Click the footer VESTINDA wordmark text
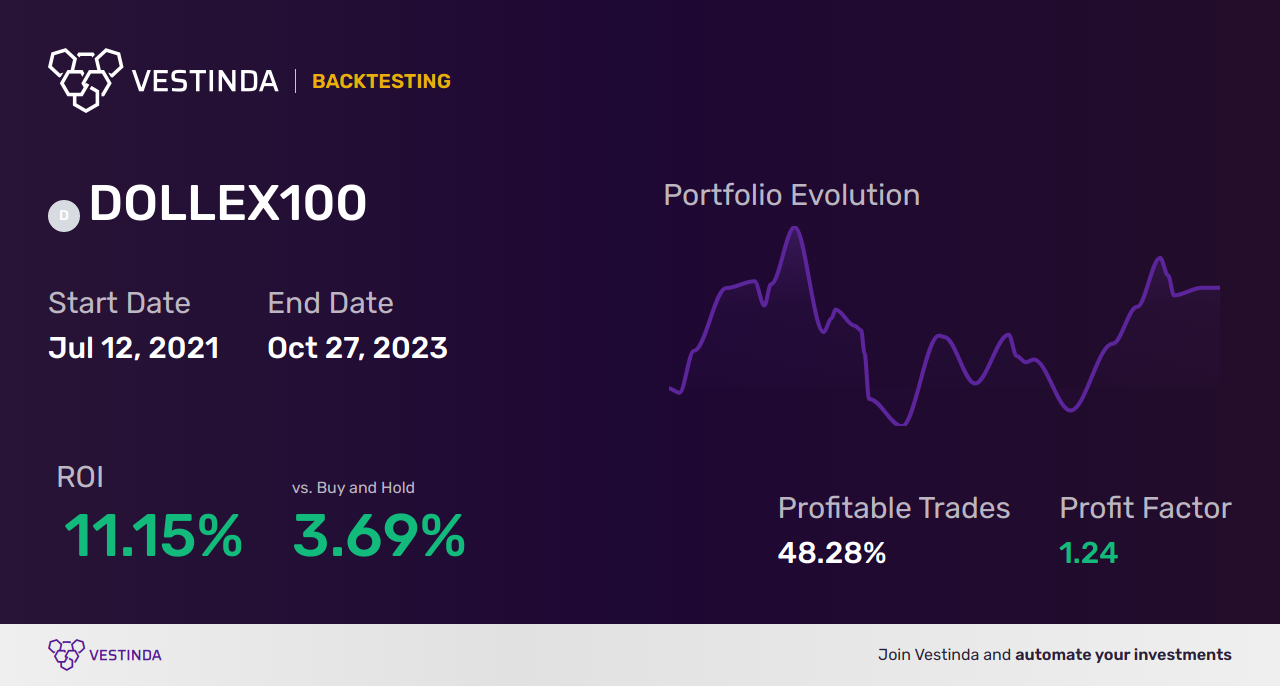1280x686 pixels. pyautogui.click(x=125, y=655)
